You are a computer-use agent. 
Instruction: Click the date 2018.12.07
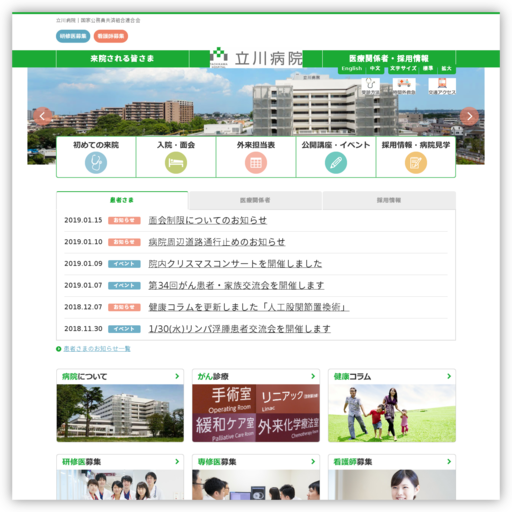coord(83,307)
